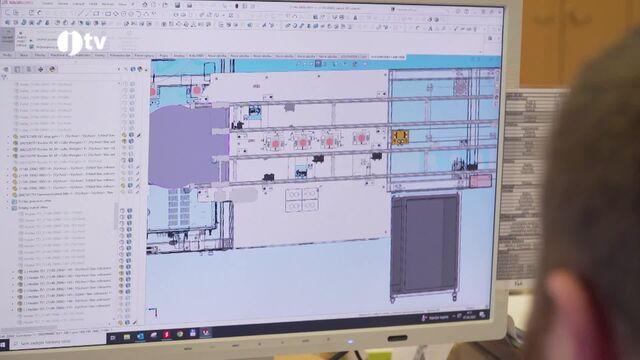Expand the first blue folder node in tree
This screenshot has width=640, height=360.
tap(8, 201)
